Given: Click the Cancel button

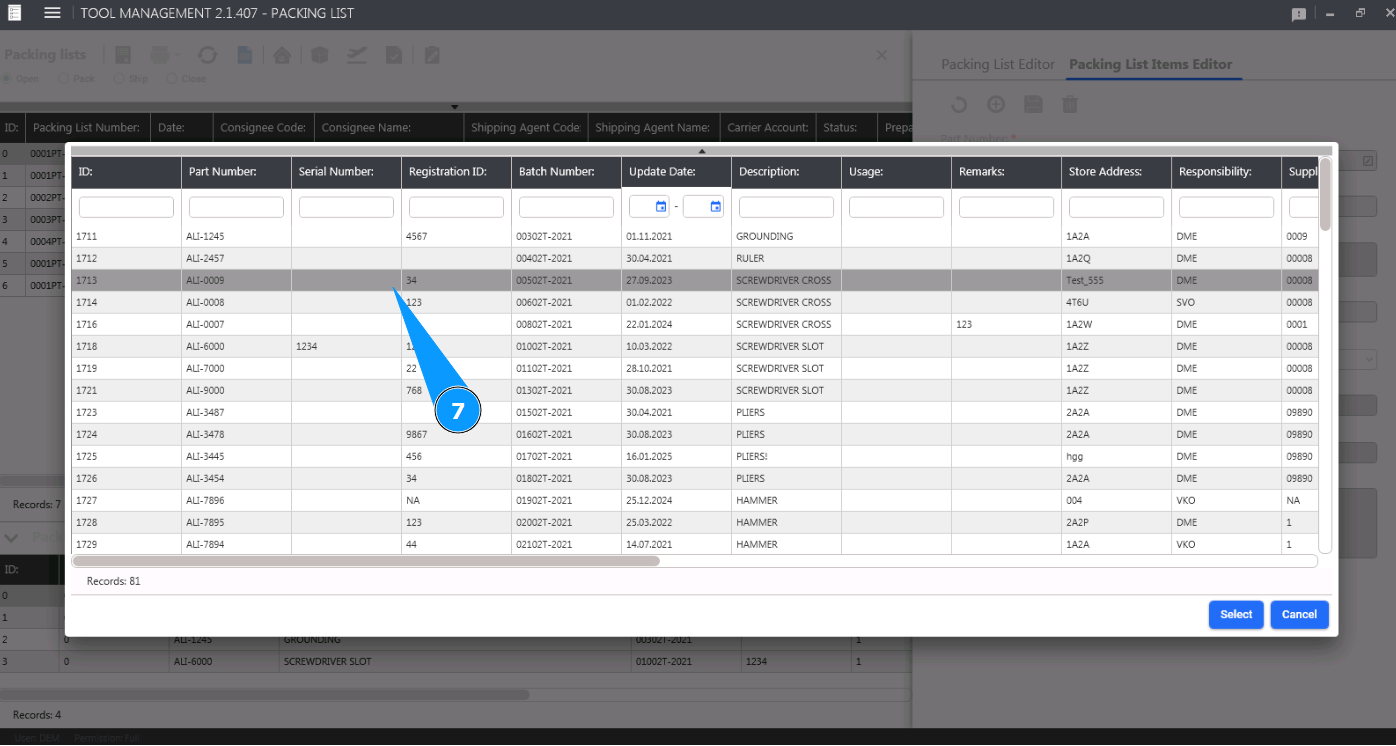Looking at the screenshot, I should pyautogui.click(x=1299, y=615).
